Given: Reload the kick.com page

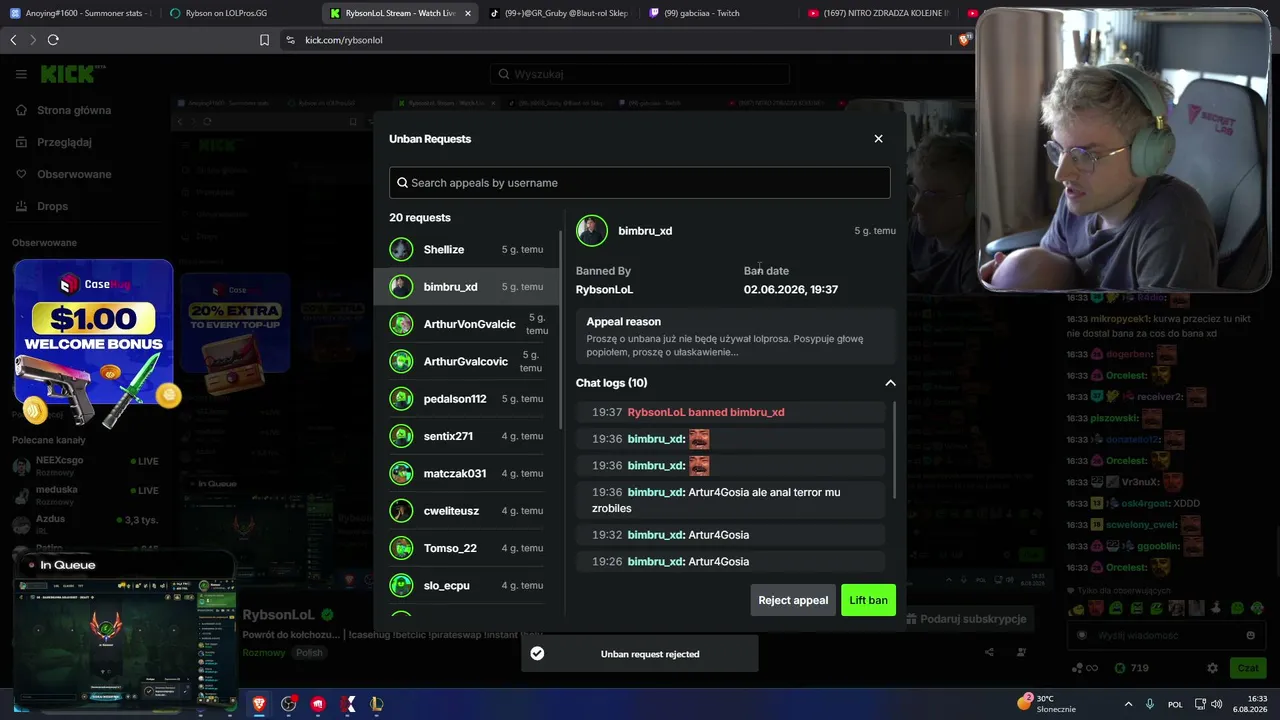Looking at the screenshot, I should pyautogui.click(x=53, y=40).
